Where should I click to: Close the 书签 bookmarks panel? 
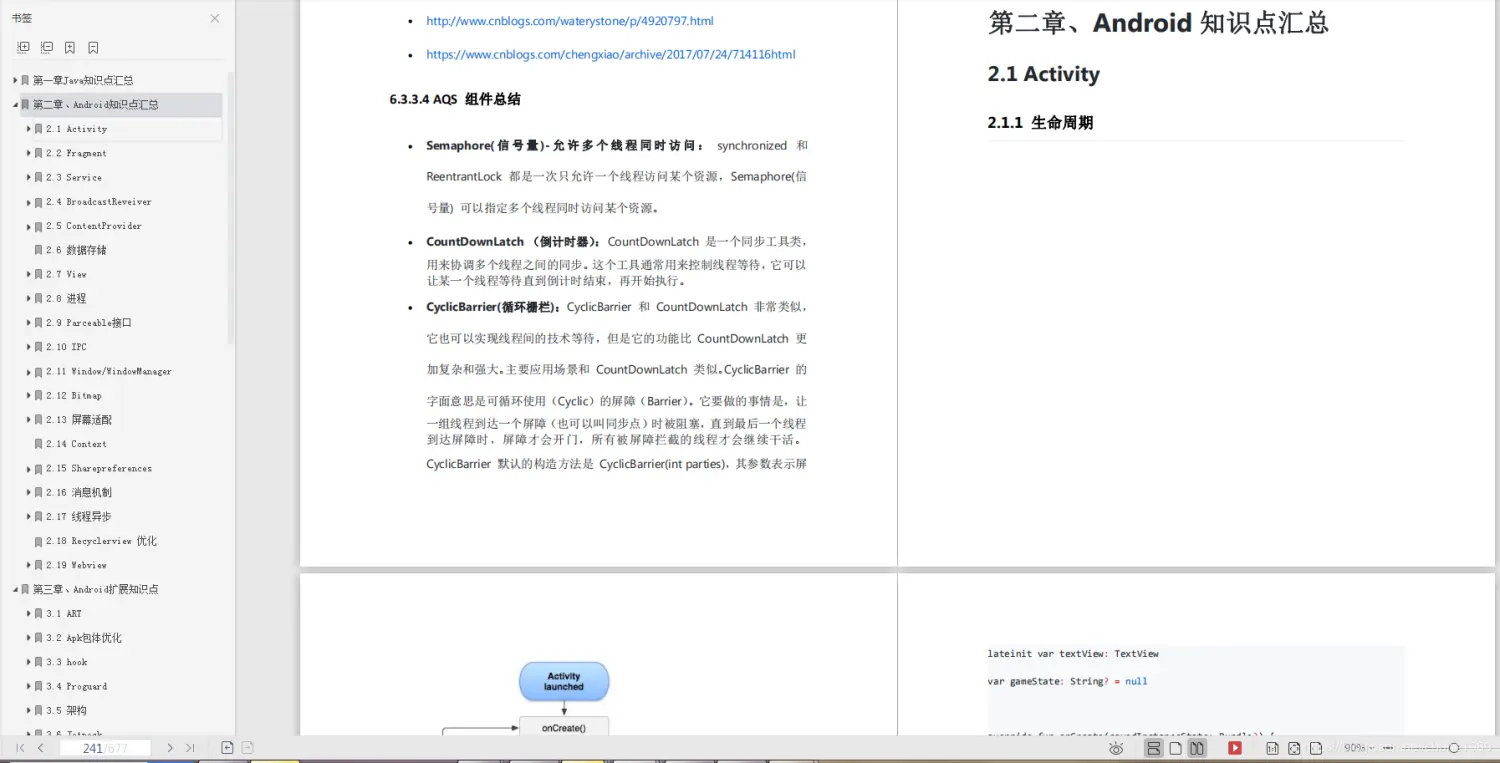(x=215, y=18)
